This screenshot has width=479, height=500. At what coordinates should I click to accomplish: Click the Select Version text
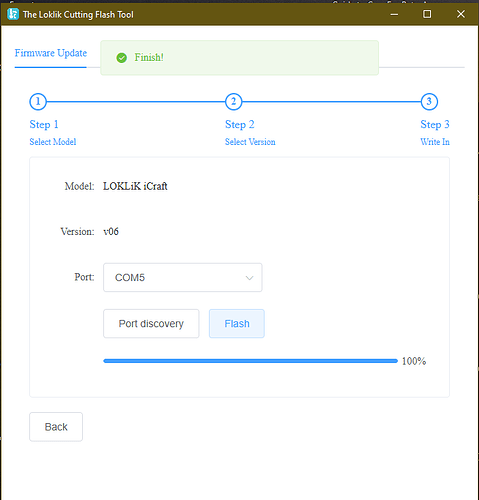(250, 142)
